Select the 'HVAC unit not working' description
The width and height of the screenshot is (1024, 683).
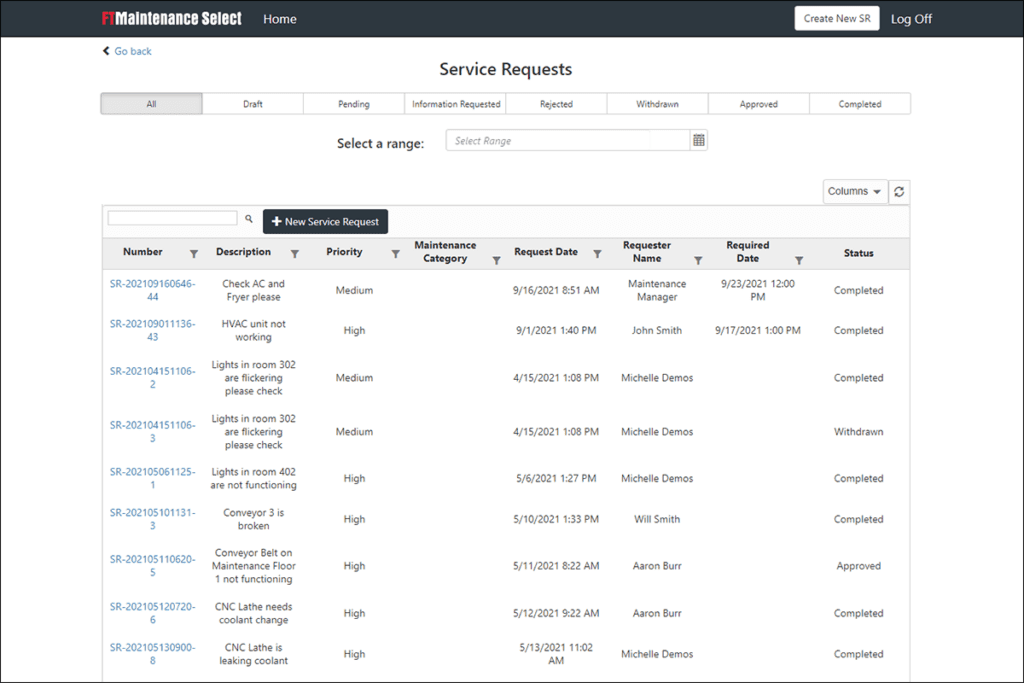pyautogui.click(x=253, y=330)
